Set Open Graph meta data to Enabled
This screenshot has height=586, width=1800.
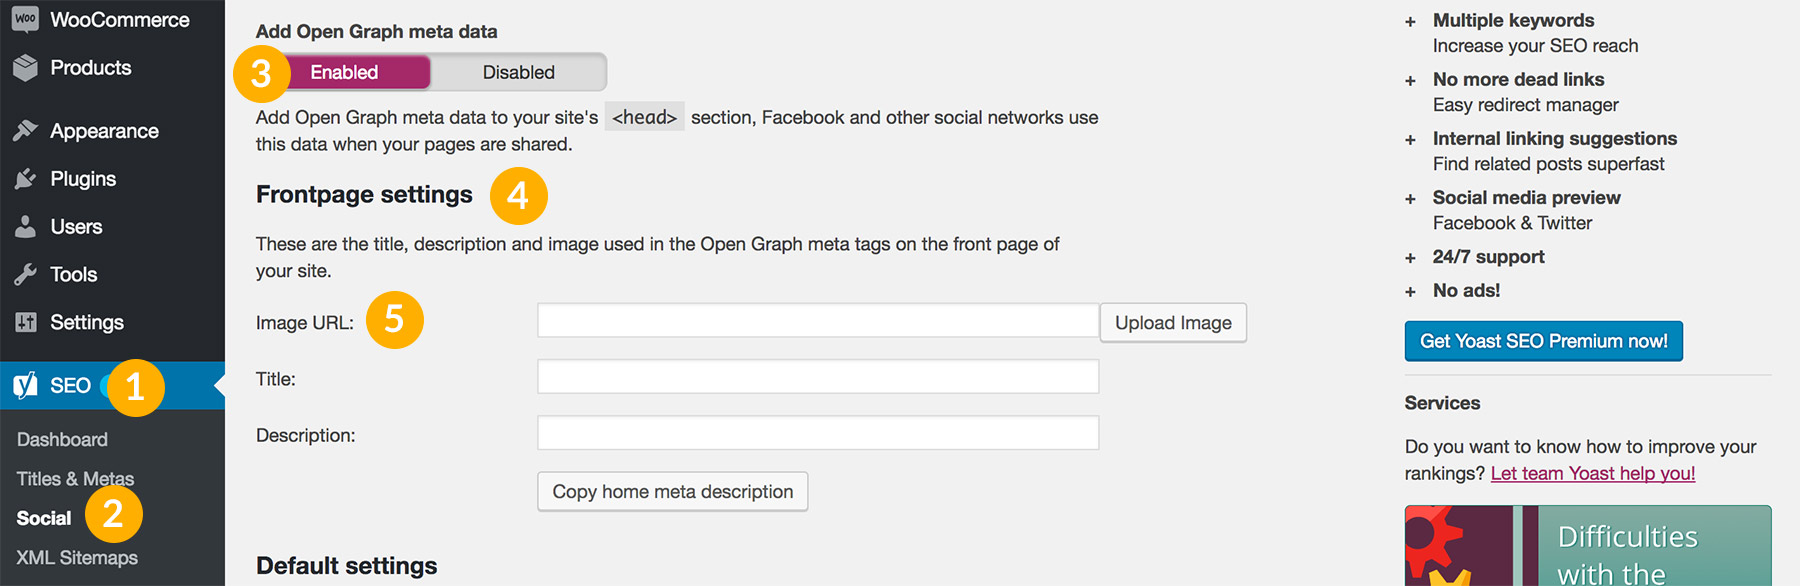point(344,72)
